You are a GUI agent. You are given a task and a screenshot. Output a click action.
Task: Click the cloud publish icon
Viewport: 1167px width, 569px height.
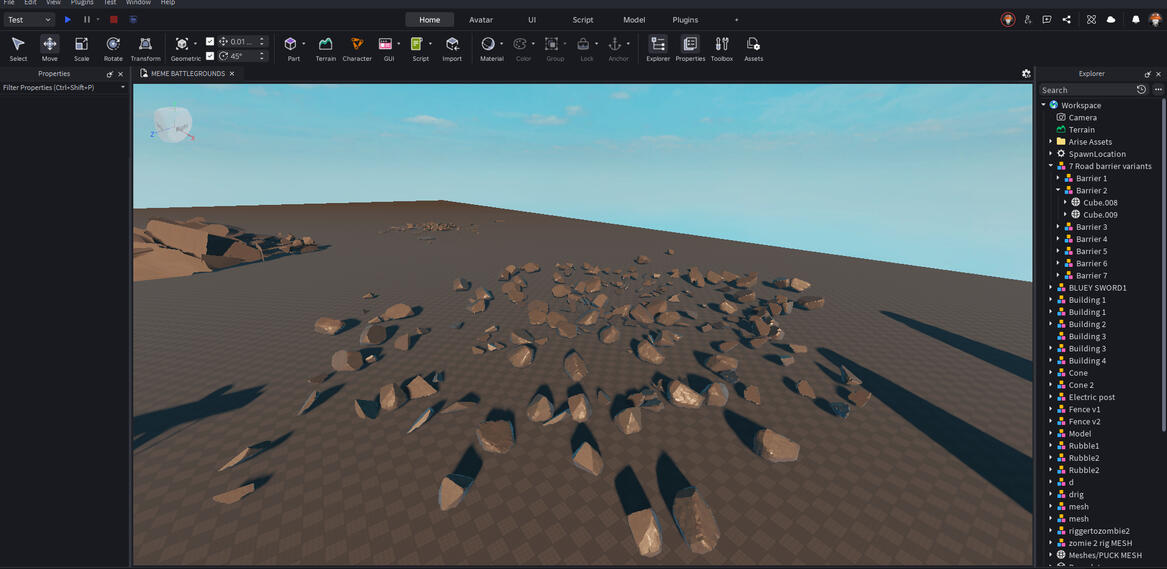[1111, 19]
